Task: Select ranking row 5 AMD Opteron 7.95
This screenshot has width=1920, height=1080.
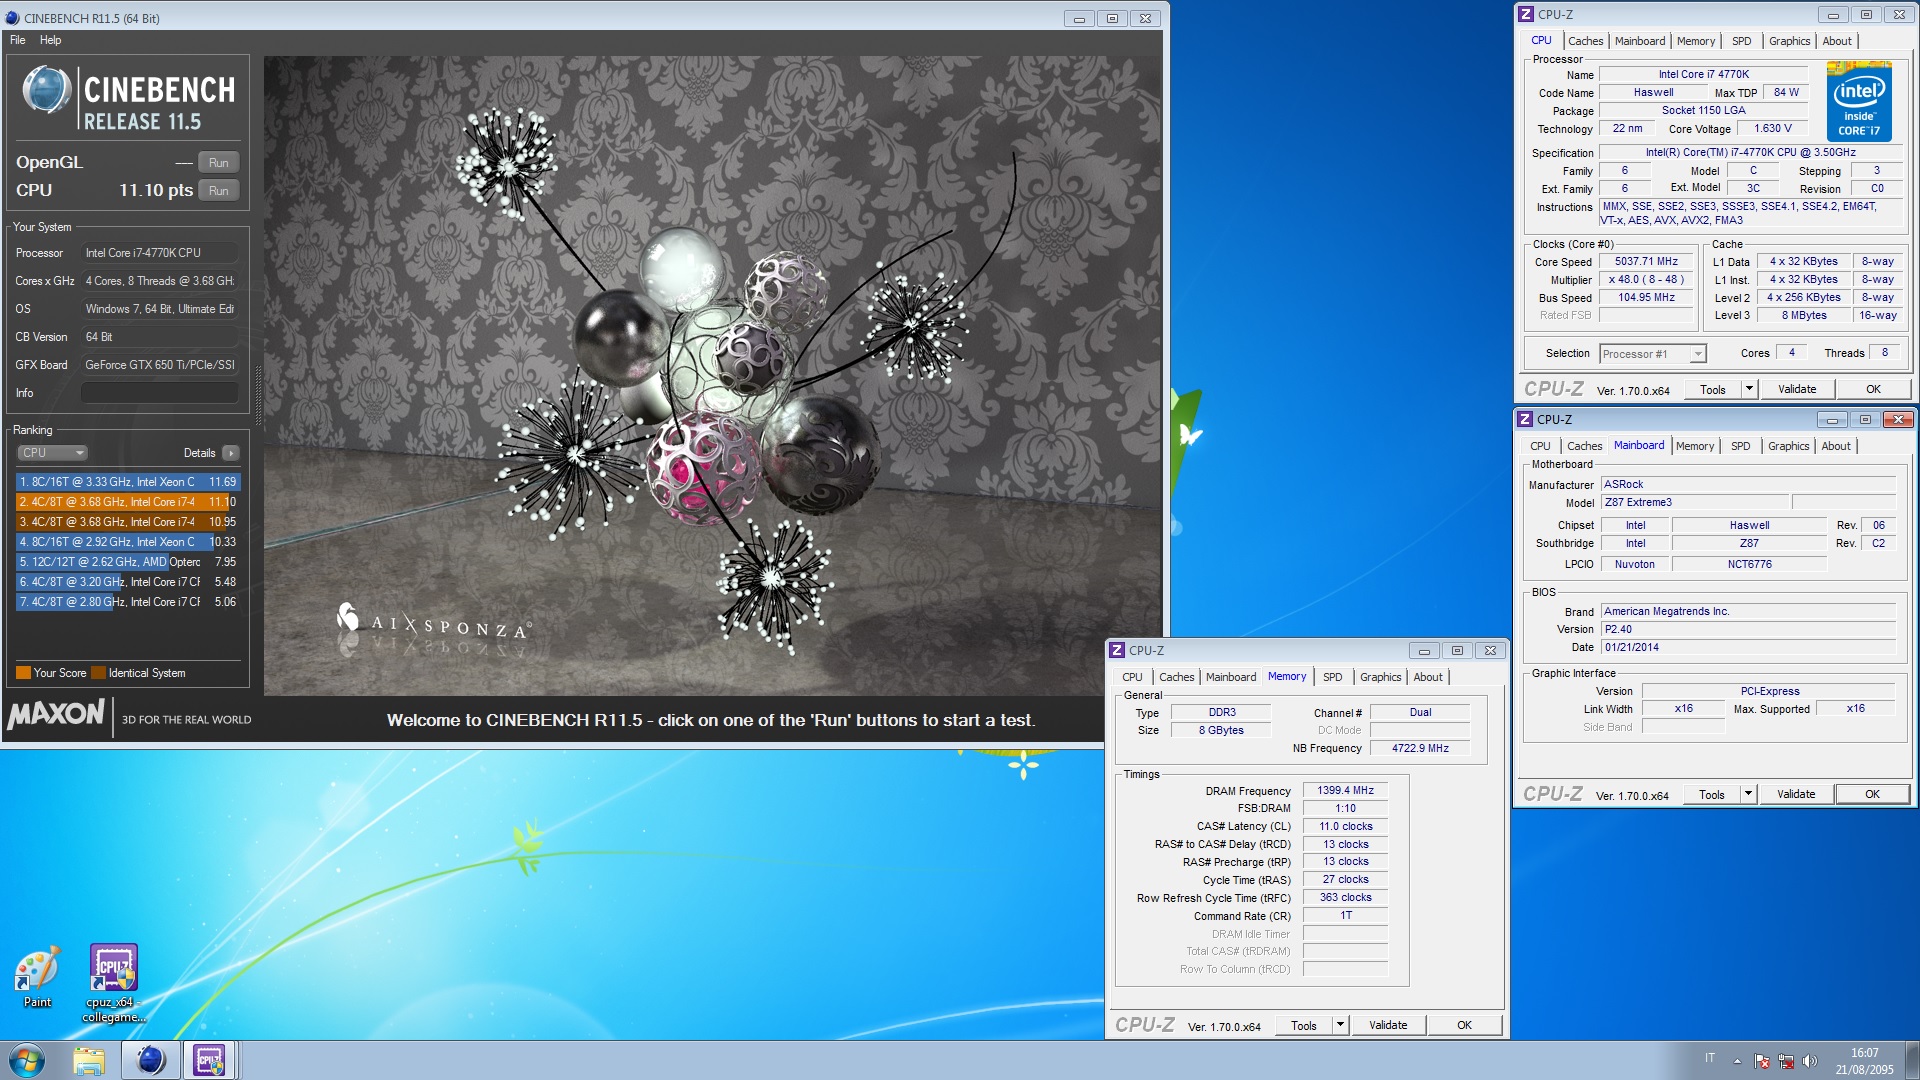Action: point(127,562)
